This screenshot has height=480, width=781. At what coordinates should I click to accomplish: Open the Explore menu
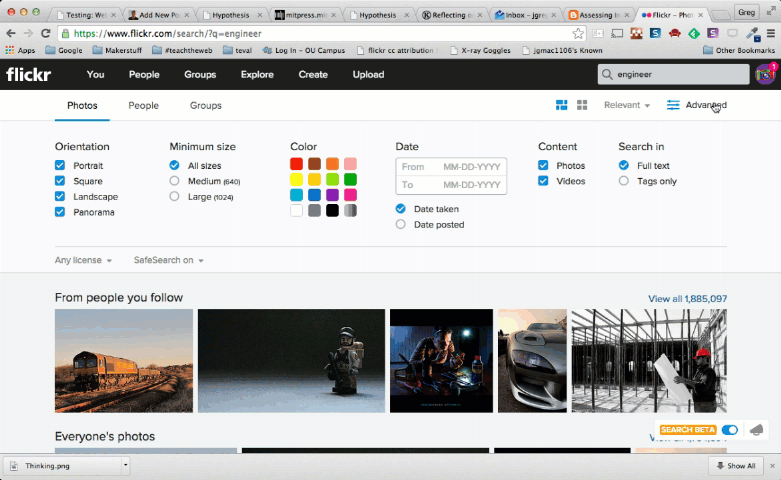pos(257,74)
